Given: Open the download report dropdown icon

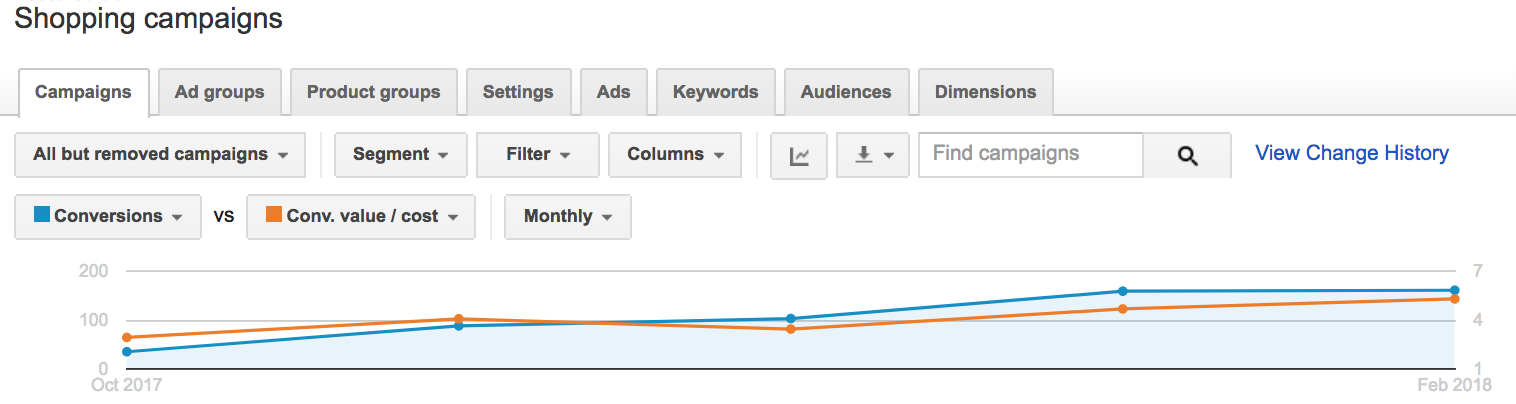Looking at the screenshot, I should (872, 156).
